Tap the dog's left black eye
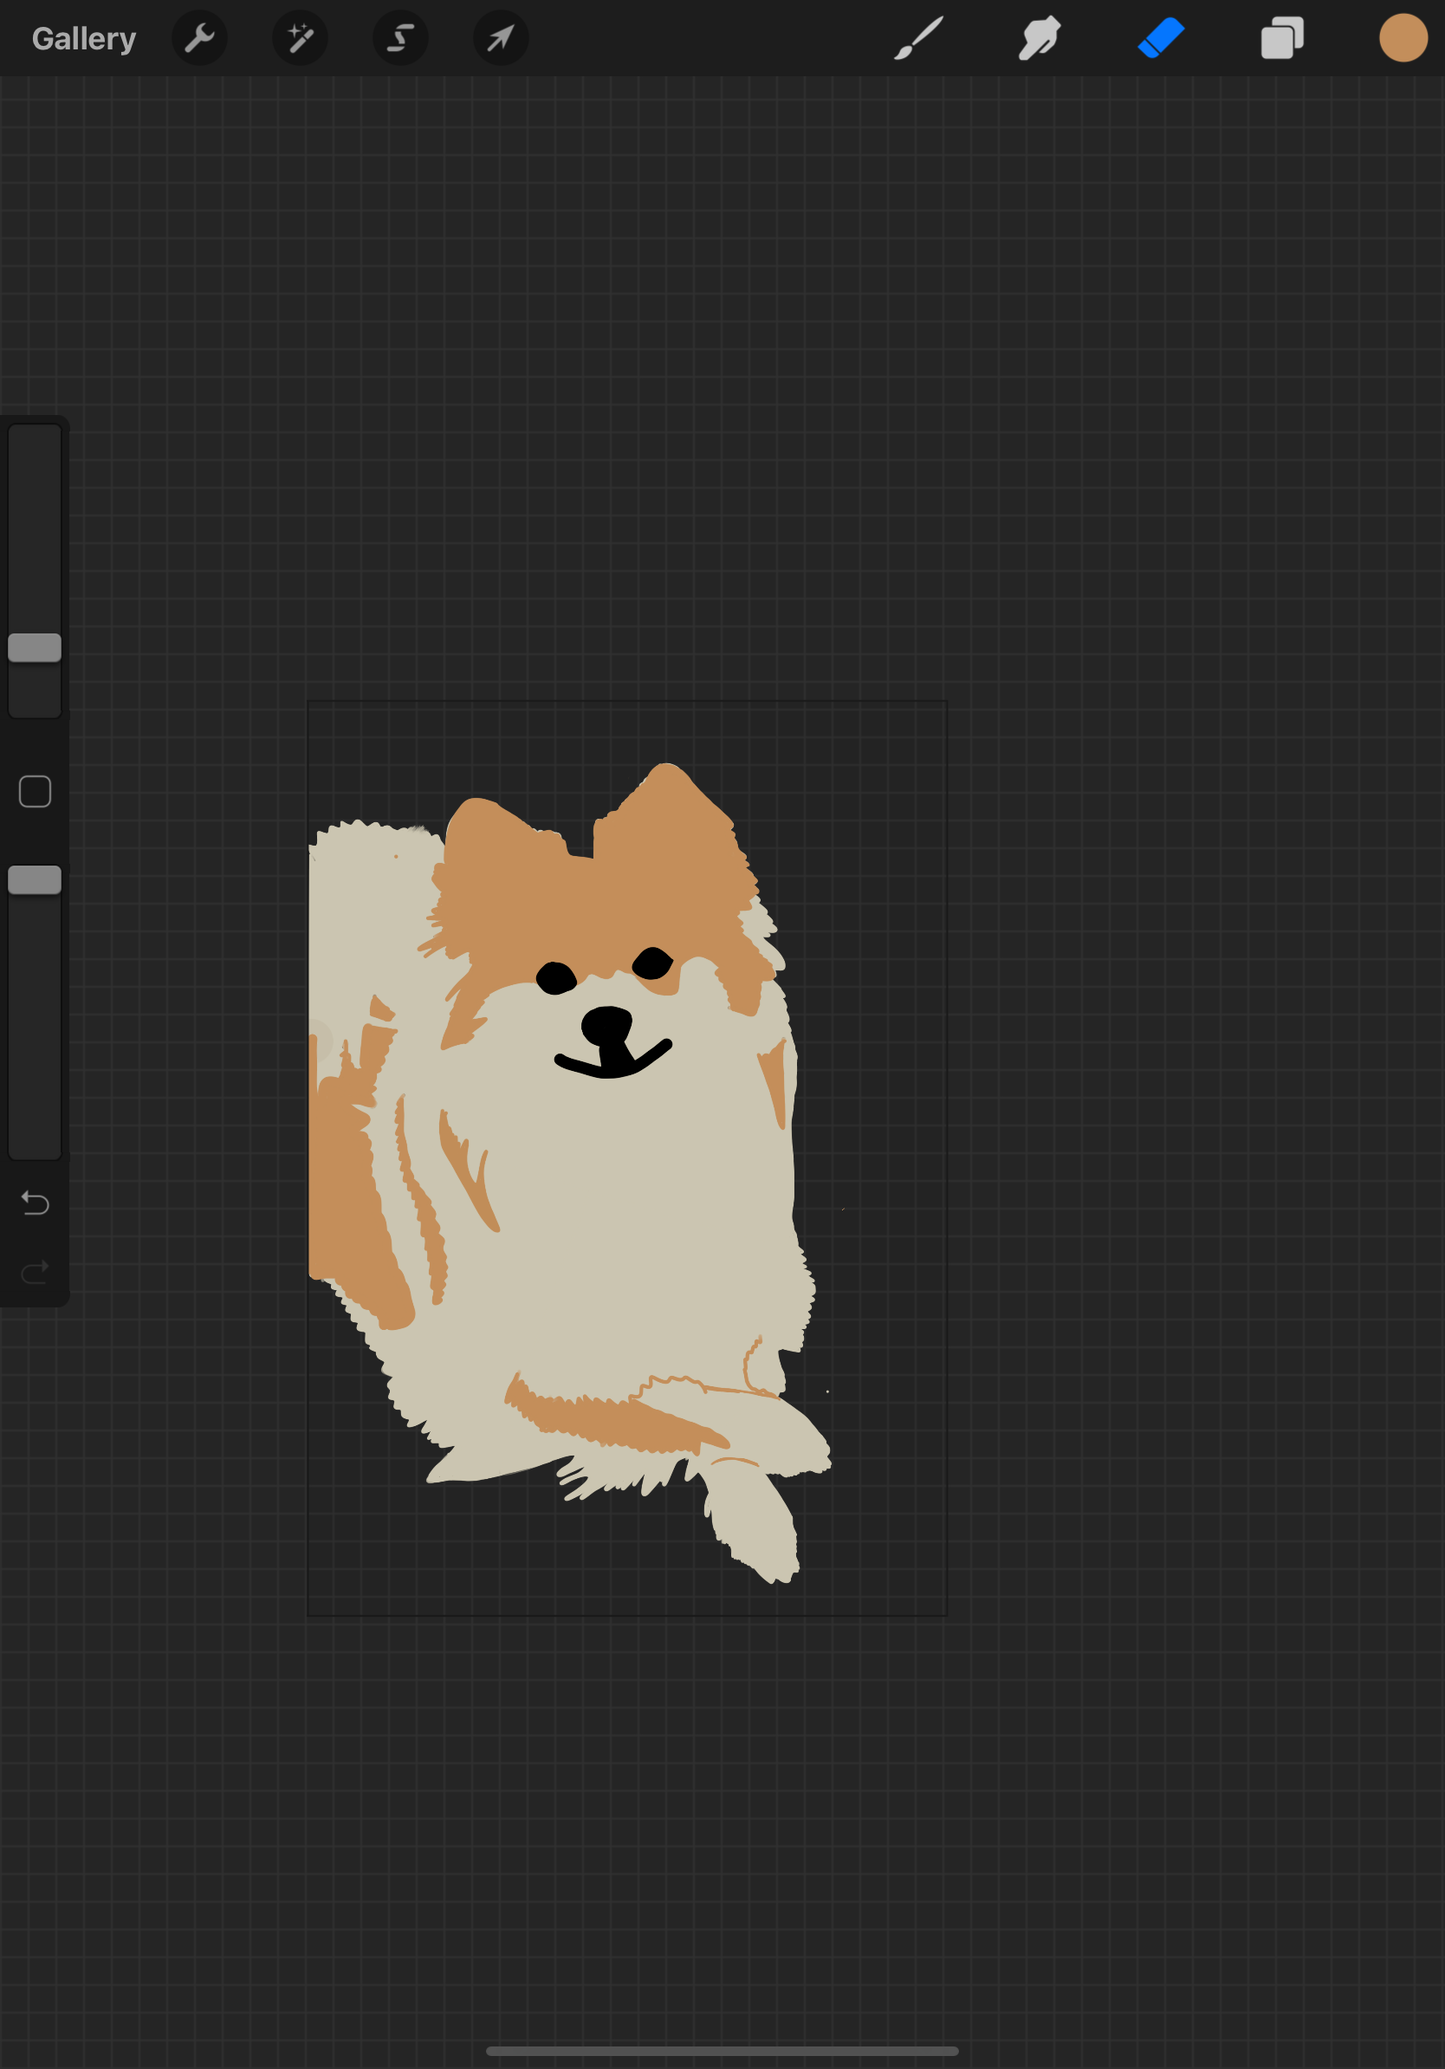 (x=556, y=977)
